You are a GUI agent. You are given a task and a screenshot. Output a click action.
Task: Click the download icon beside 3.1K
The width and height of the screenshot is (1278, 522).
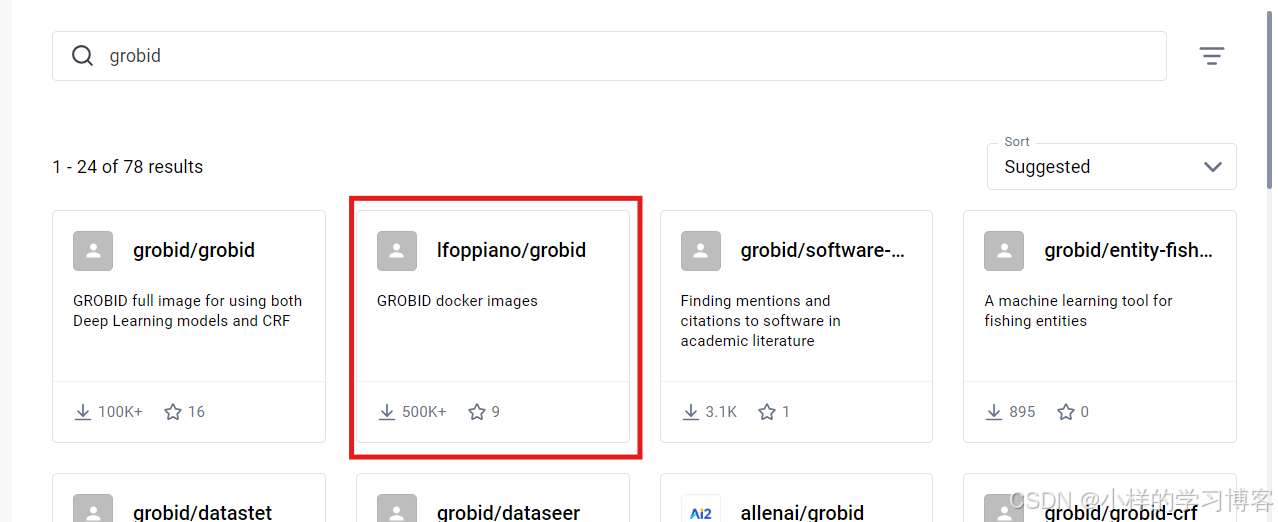coord(691,412)
